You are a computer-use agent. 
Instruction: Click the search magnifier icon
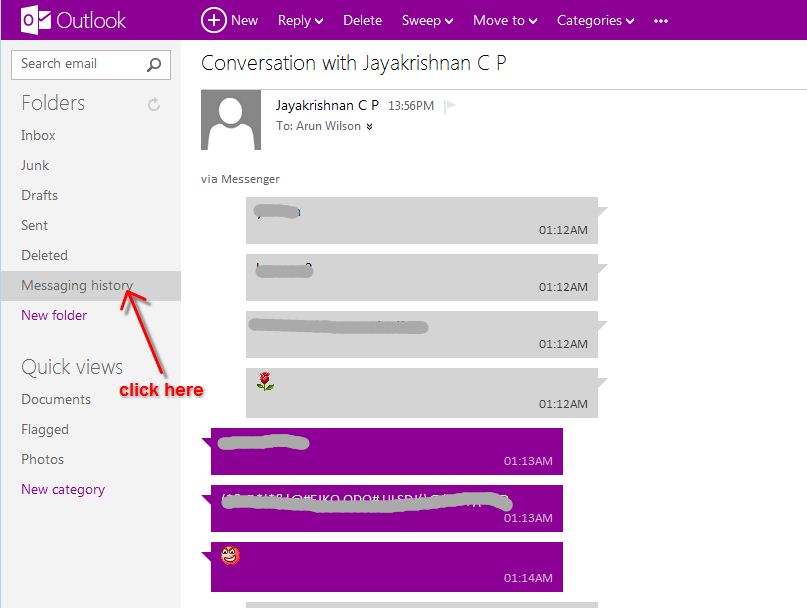tap(154, 65)
